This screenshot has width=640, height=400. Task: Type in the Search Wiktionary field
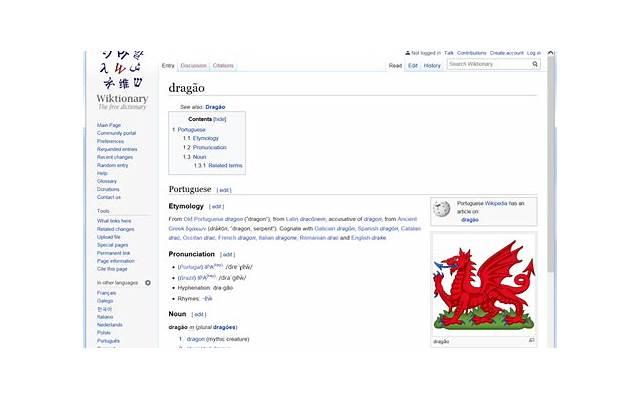487,64
